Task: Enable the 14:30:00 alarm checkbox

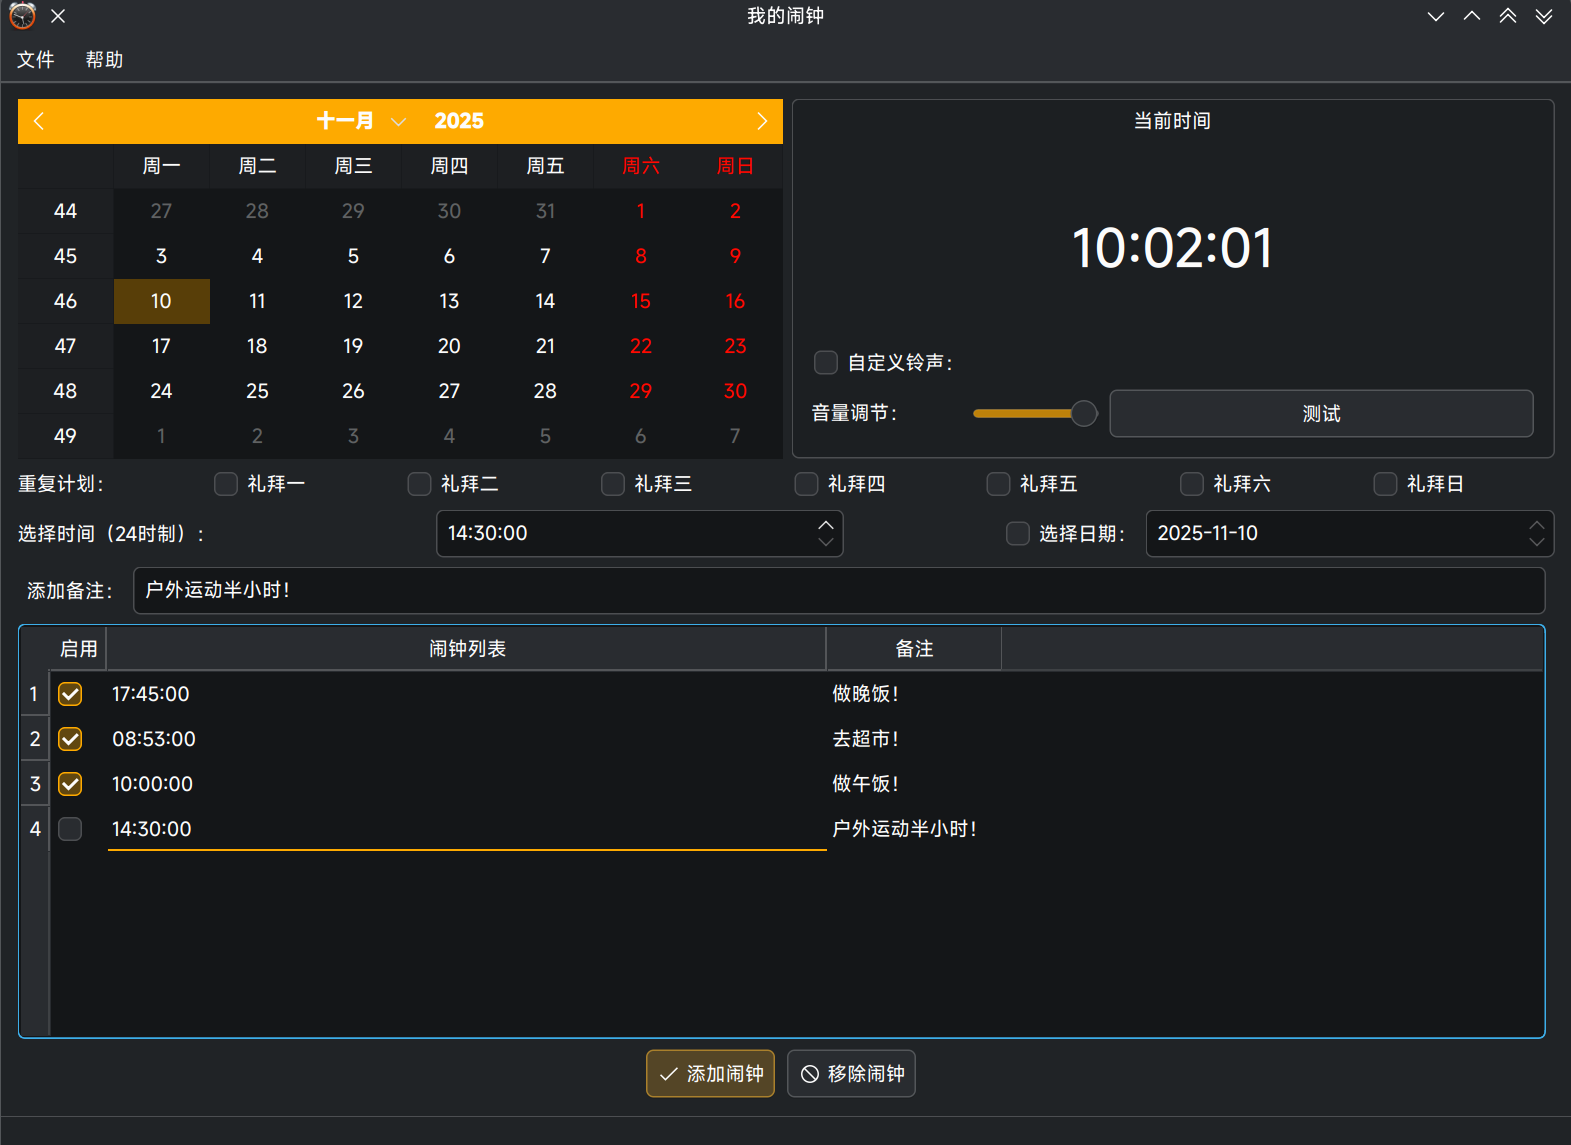Action: 70,829
